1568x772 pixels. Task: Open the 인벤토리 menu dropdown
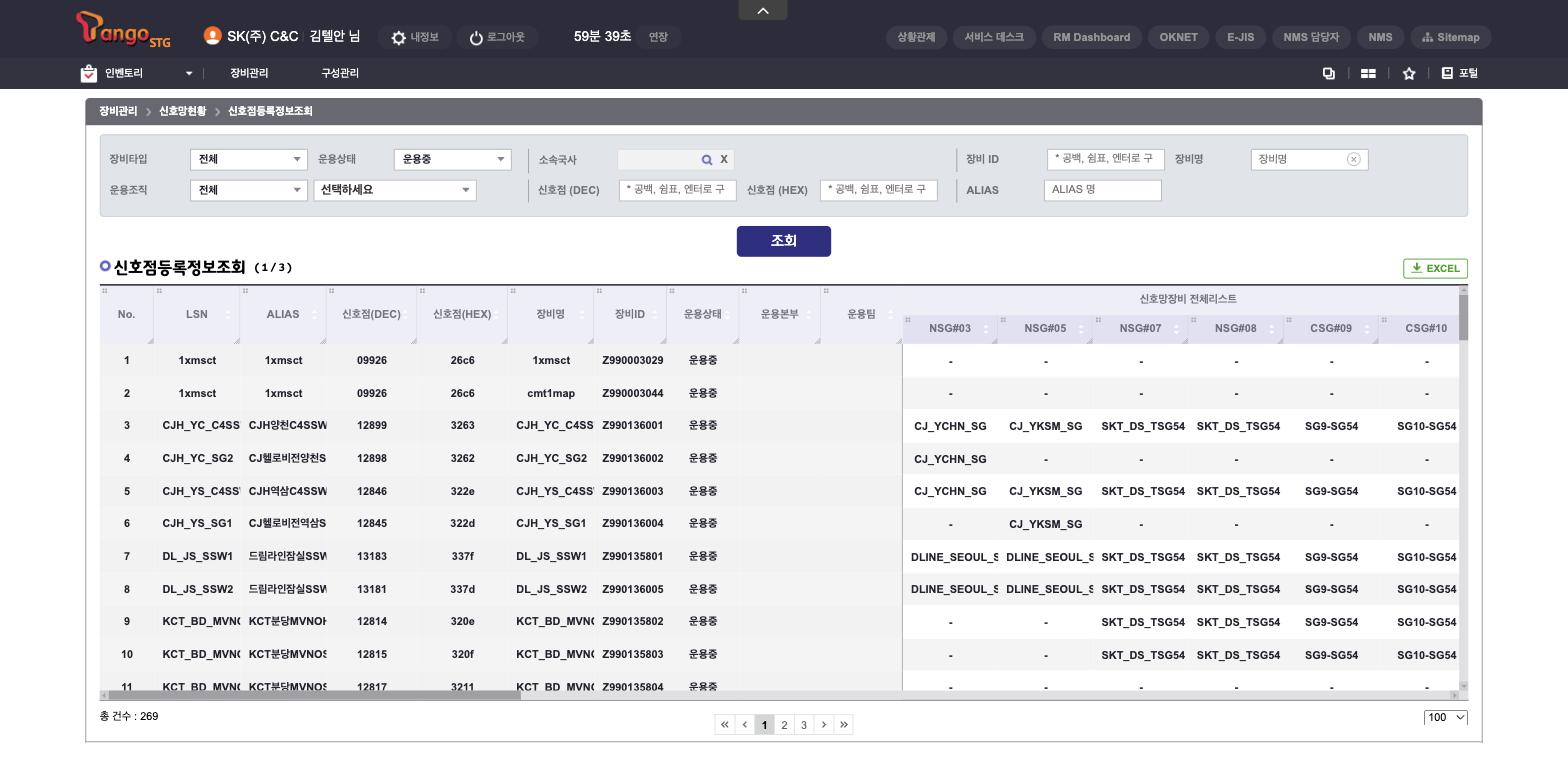tap(138, 73)
